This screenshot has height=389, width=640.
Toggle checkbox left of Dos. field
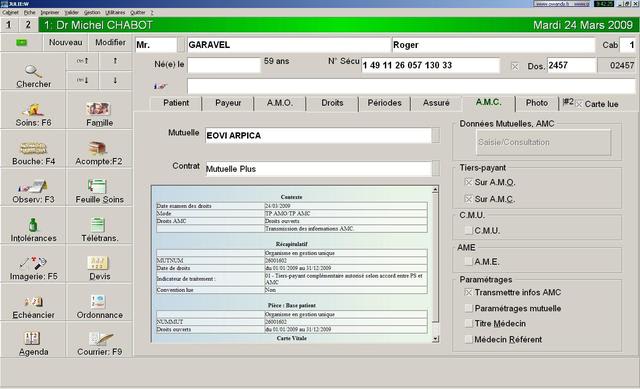pyautogui.click(x=515, y=66)
